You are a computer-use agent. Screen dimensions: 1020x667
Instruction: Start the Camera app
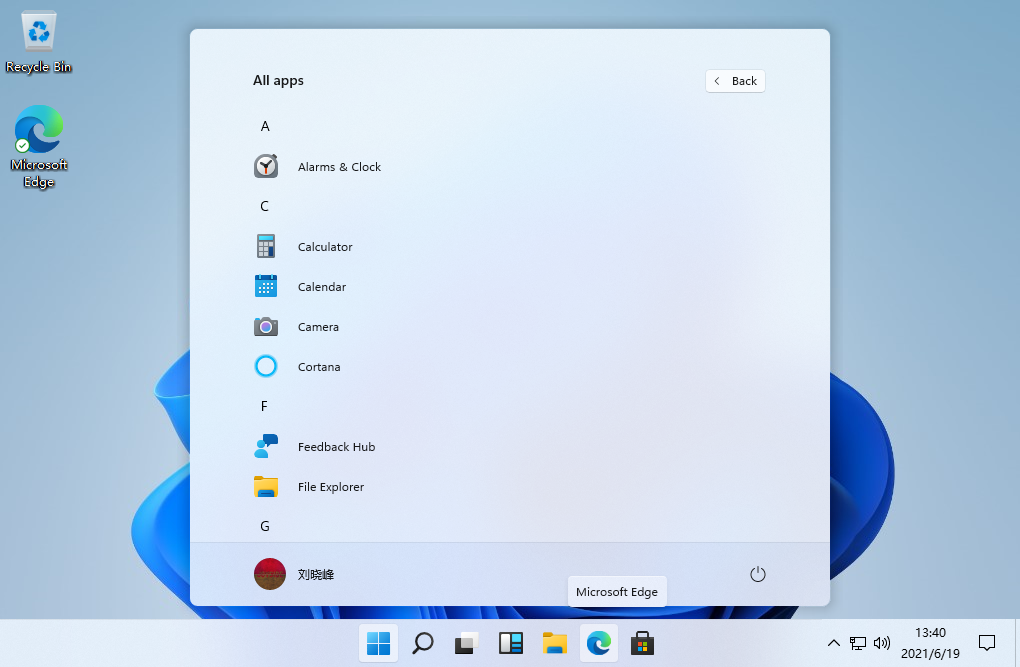tap(317, 327)
